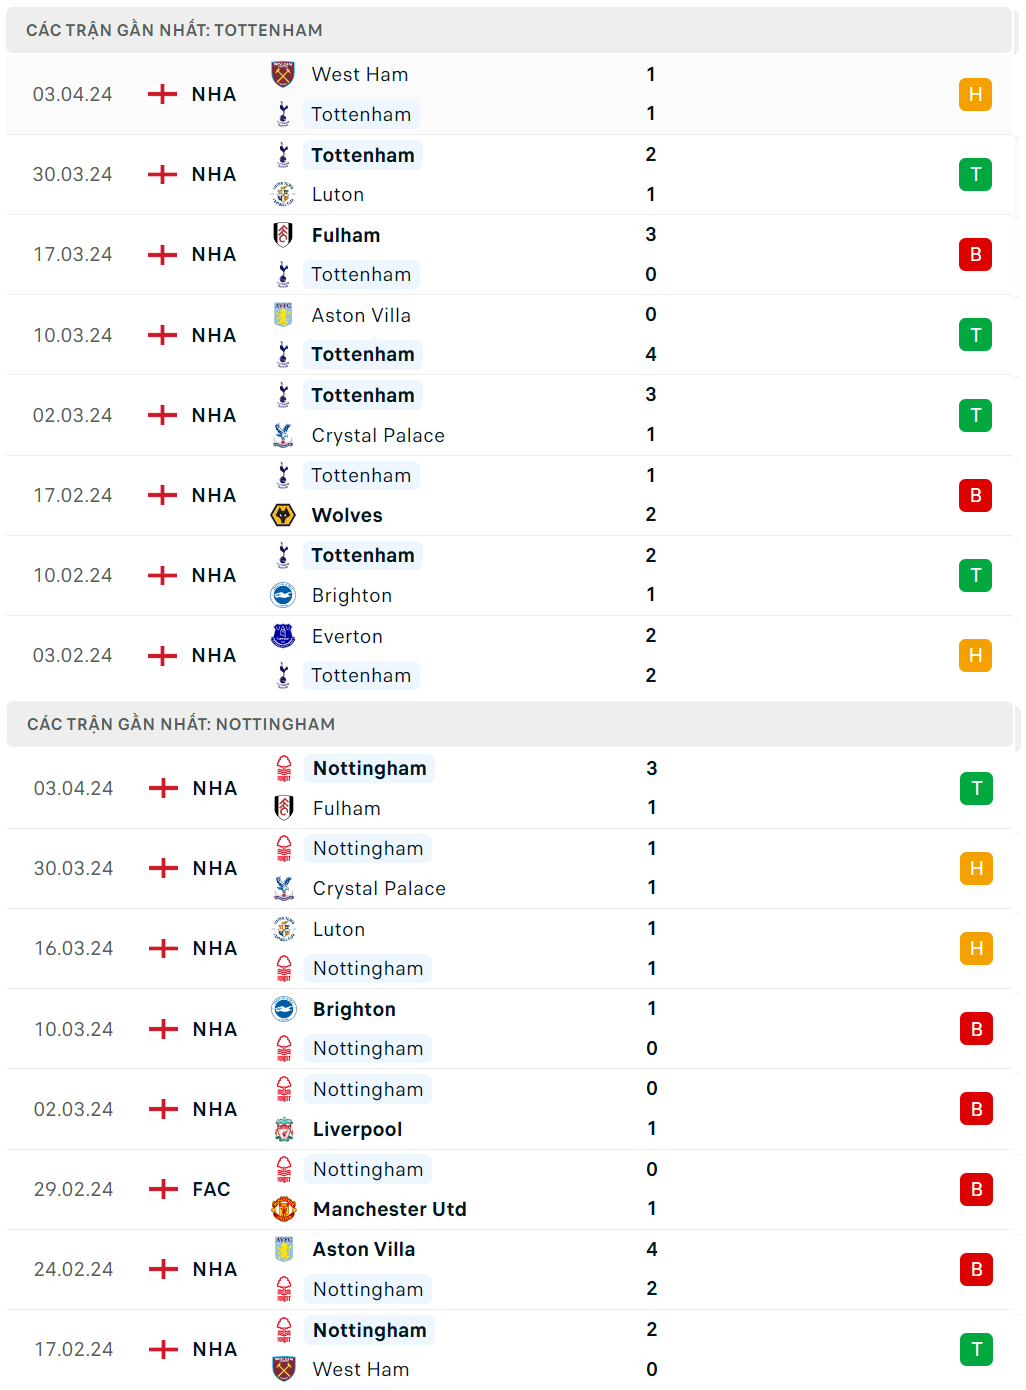Image resolution: width=1026 pixels, height=1390 pixels.
Task: Open the Manchester Utd team link
Action: (389, 1209)
